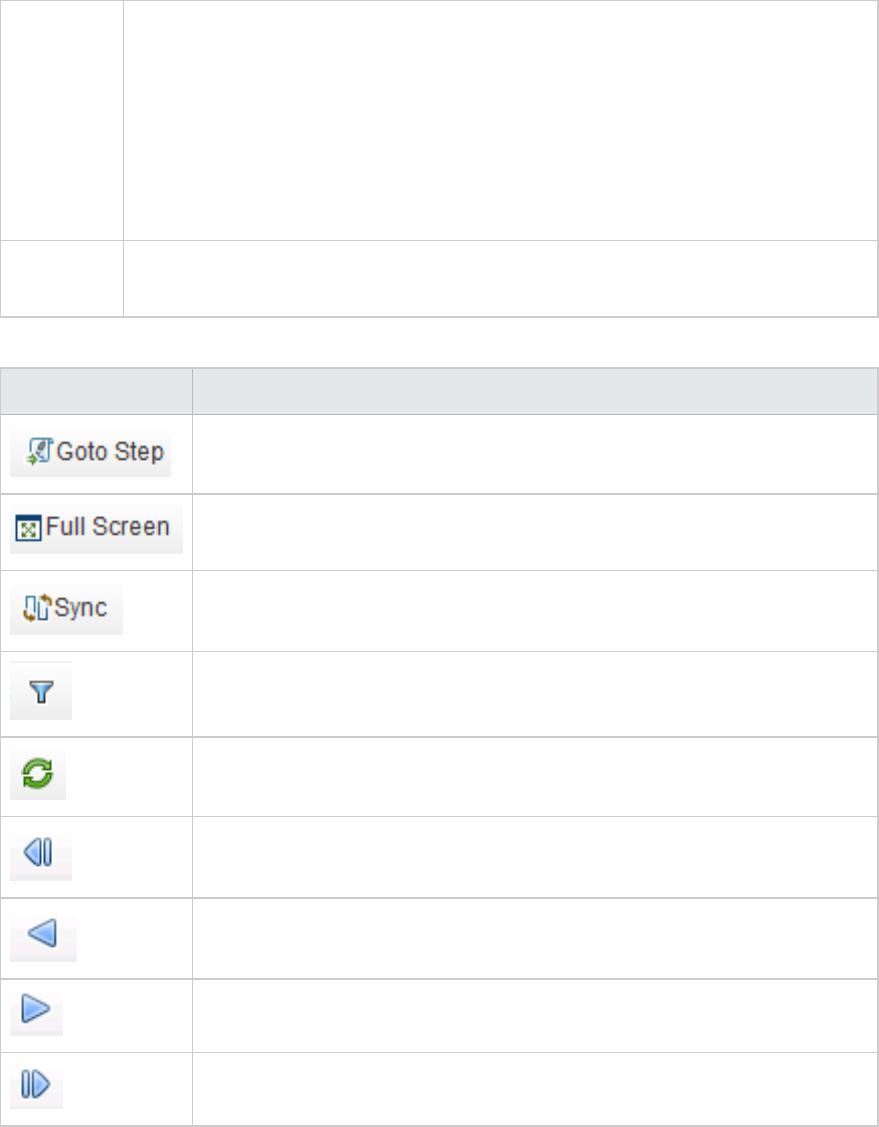This screenshot has width=879, height=1127.
Task: Select the window-expand icon inside Full Screen
Action: 28,528
